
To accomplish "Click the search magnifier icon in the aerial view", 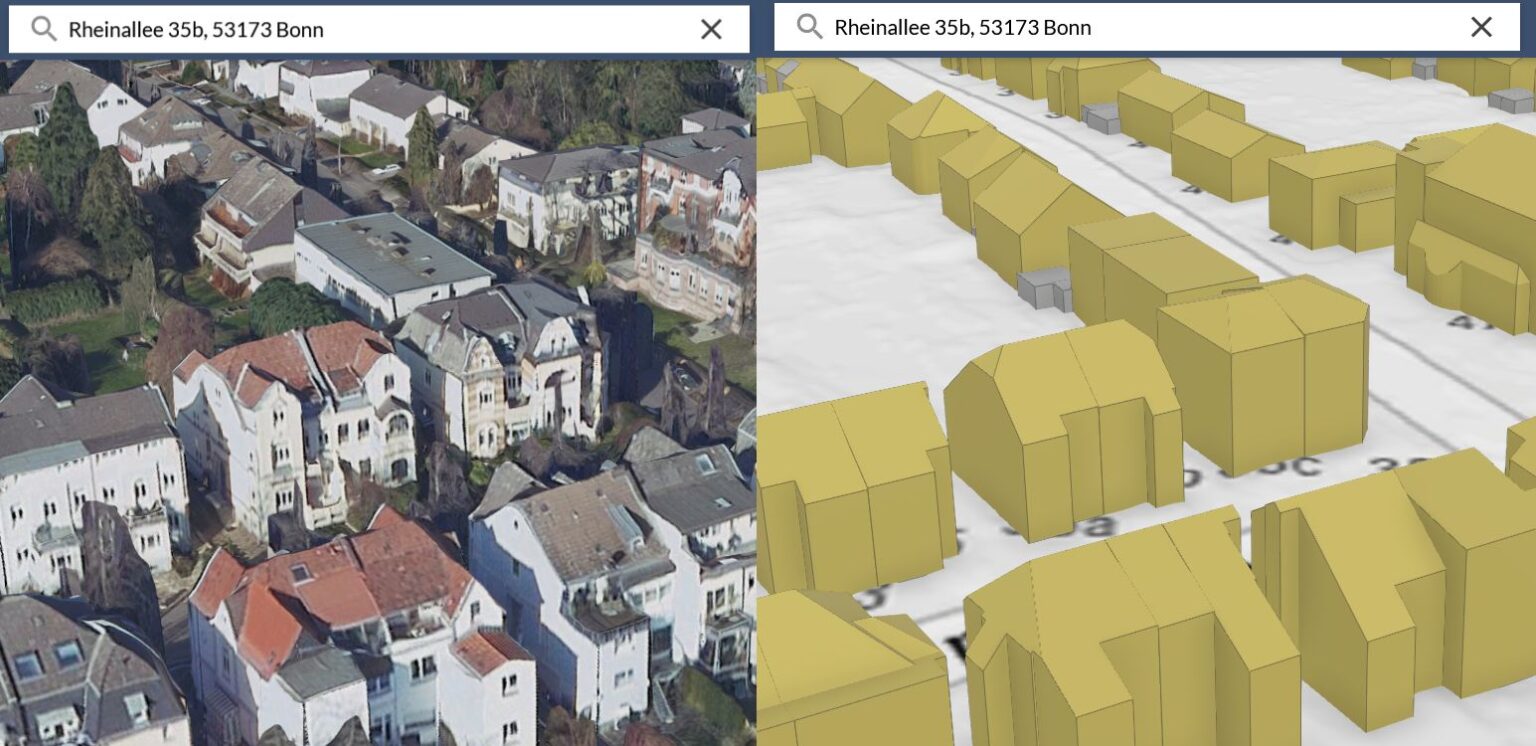I will coord(44,29).
